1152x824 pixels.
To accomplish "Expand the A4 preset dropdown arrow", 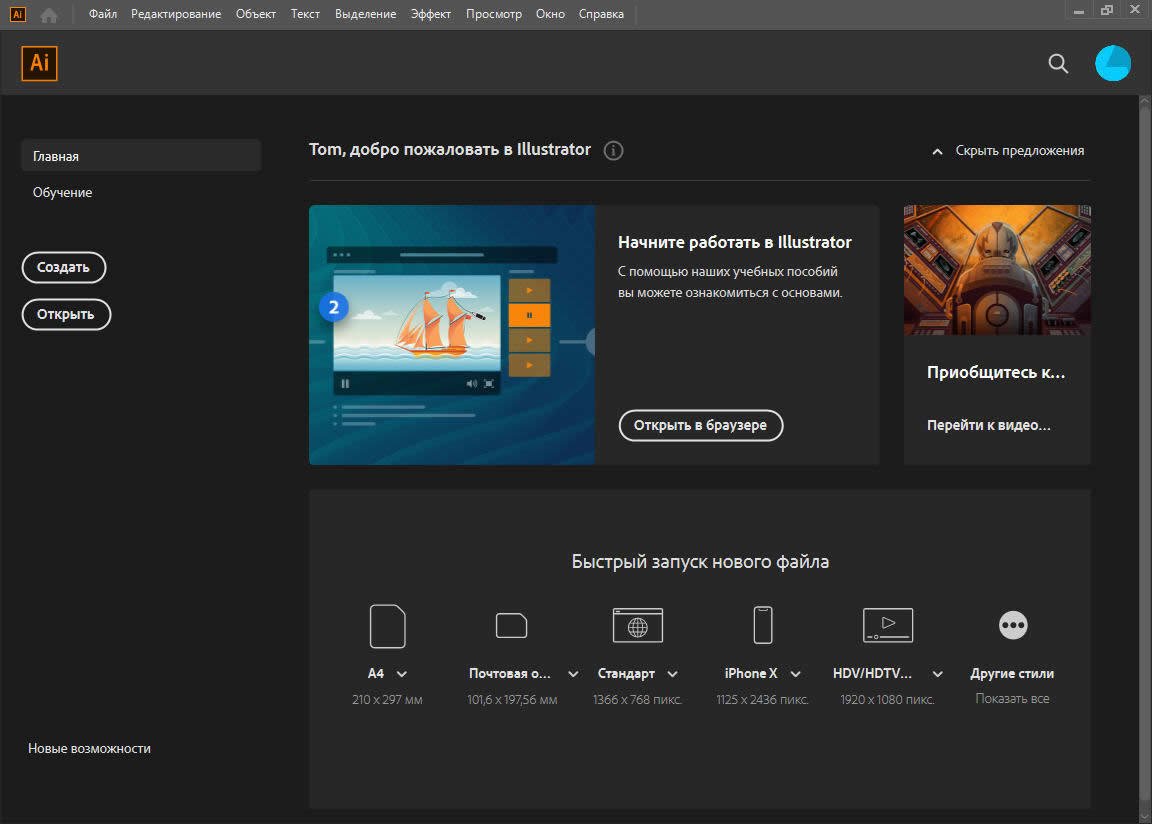I will [402, 674].
